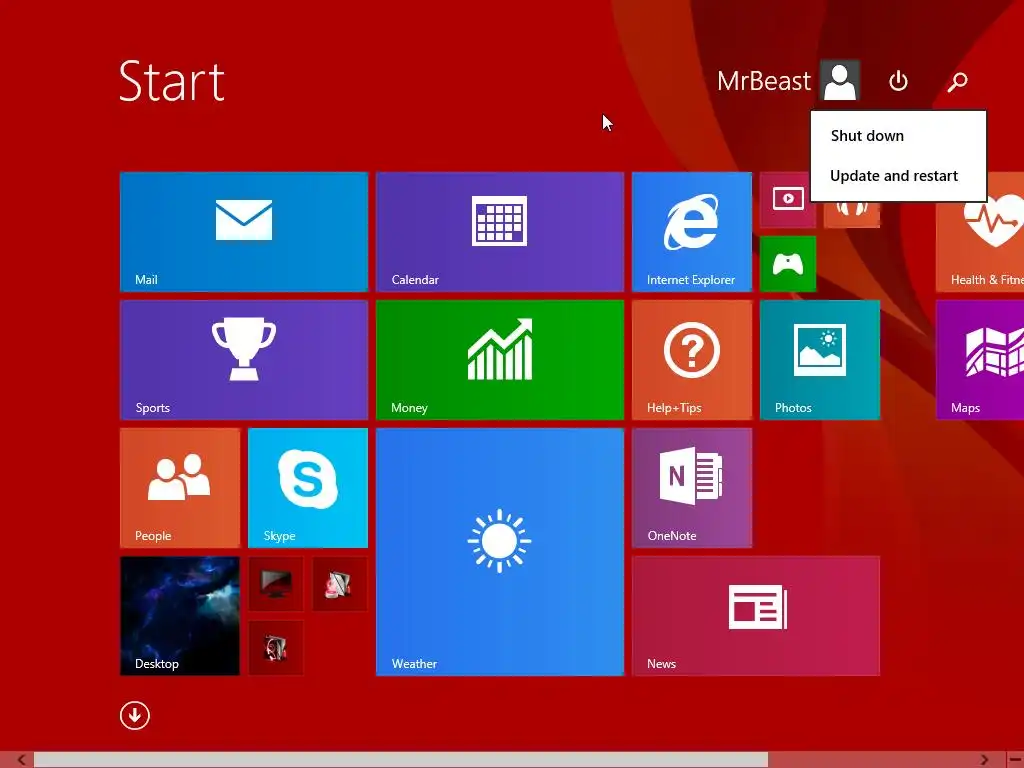
Task: Open the small Video tile
Action: [788, 200]
